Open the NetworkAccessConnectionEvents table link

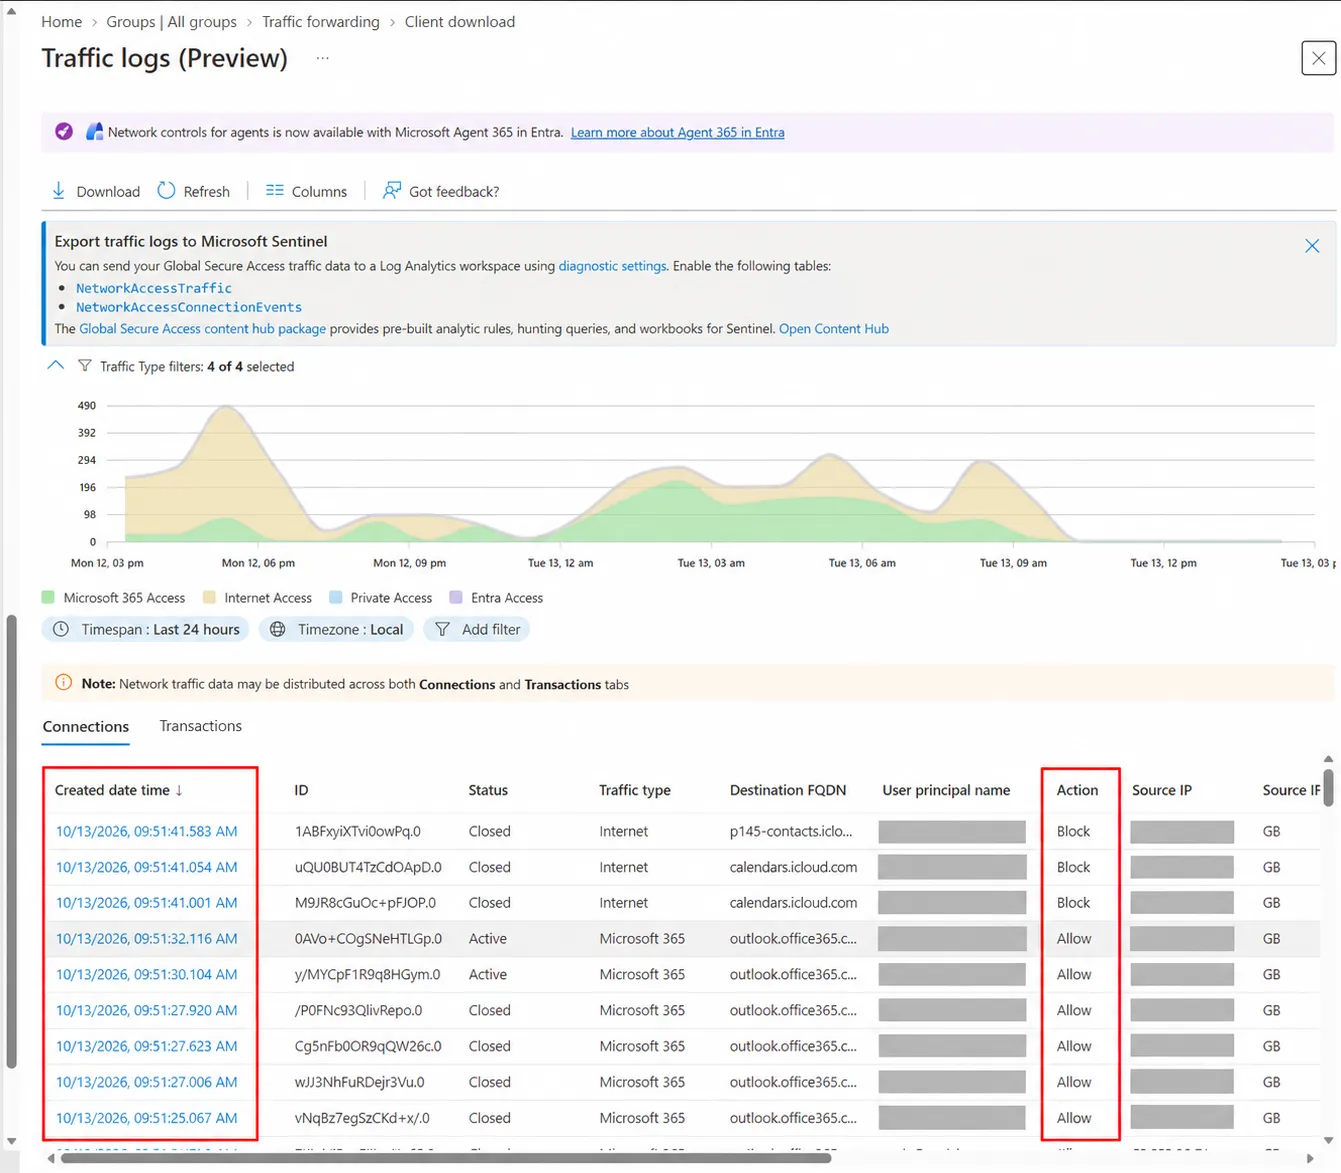click(x=189, y=307)
